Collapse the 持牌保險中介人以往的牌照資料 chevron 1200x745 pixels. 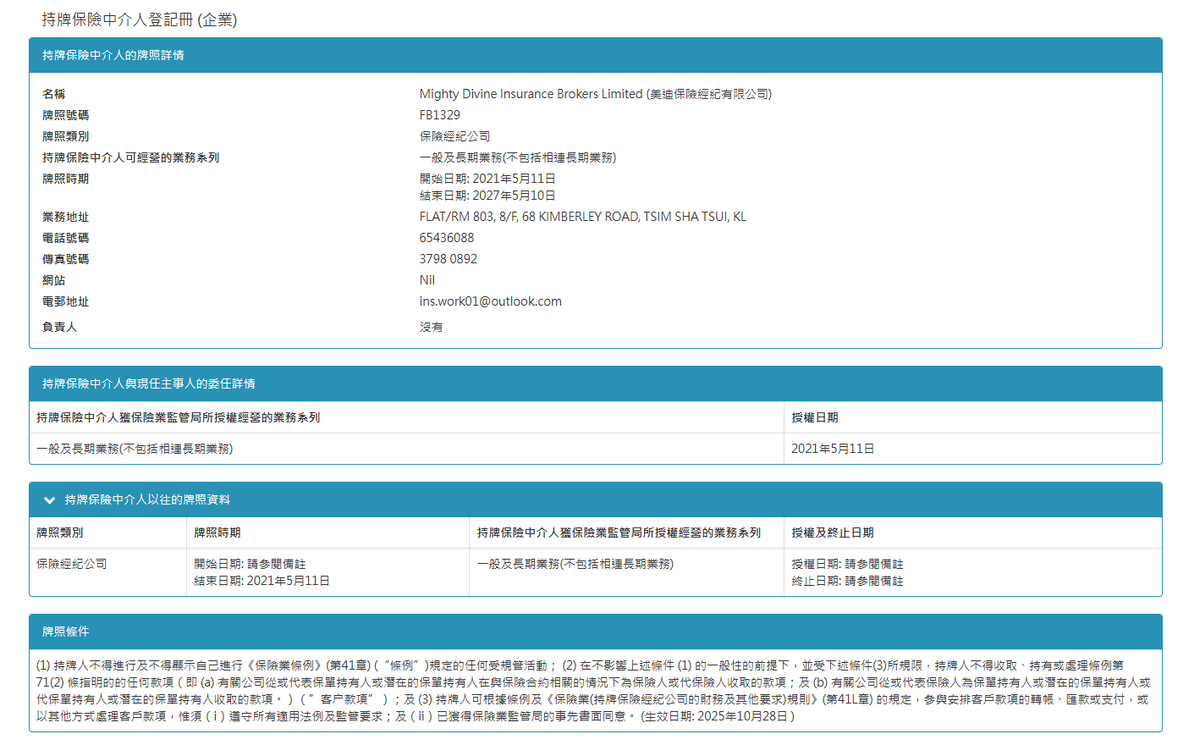(x=49, y=499)
